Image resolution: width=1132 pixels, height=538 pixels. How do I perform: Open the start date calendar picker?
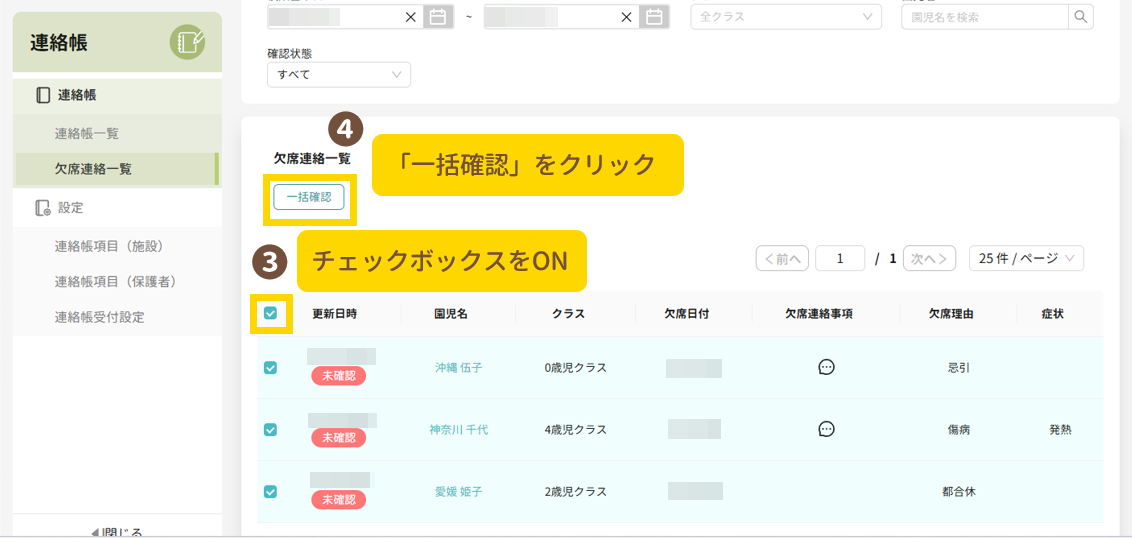click(x=437, y=16)
